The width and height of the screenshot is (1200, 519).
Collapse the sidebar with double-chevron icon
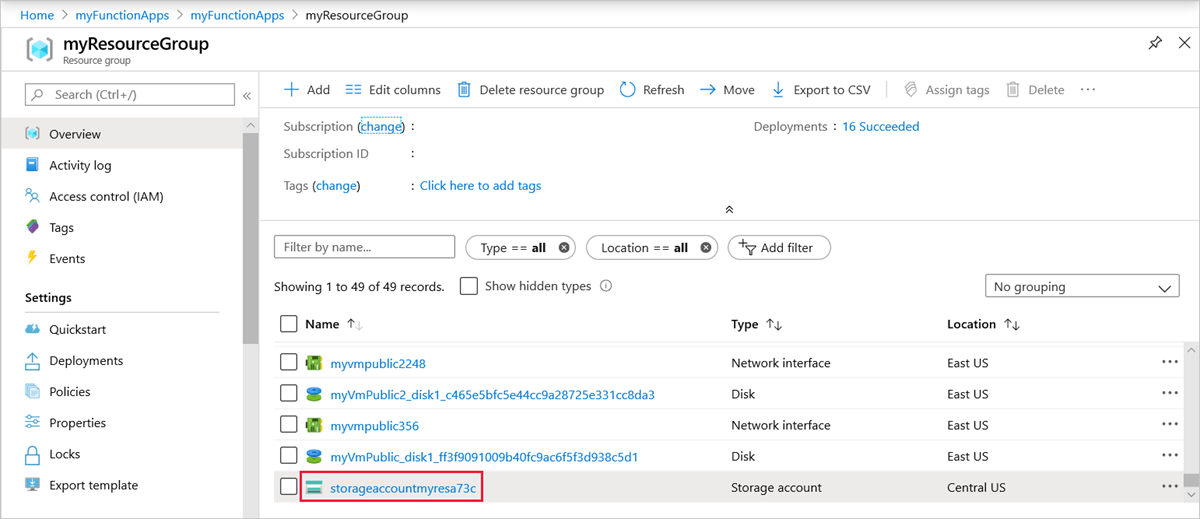click(247, 95)
